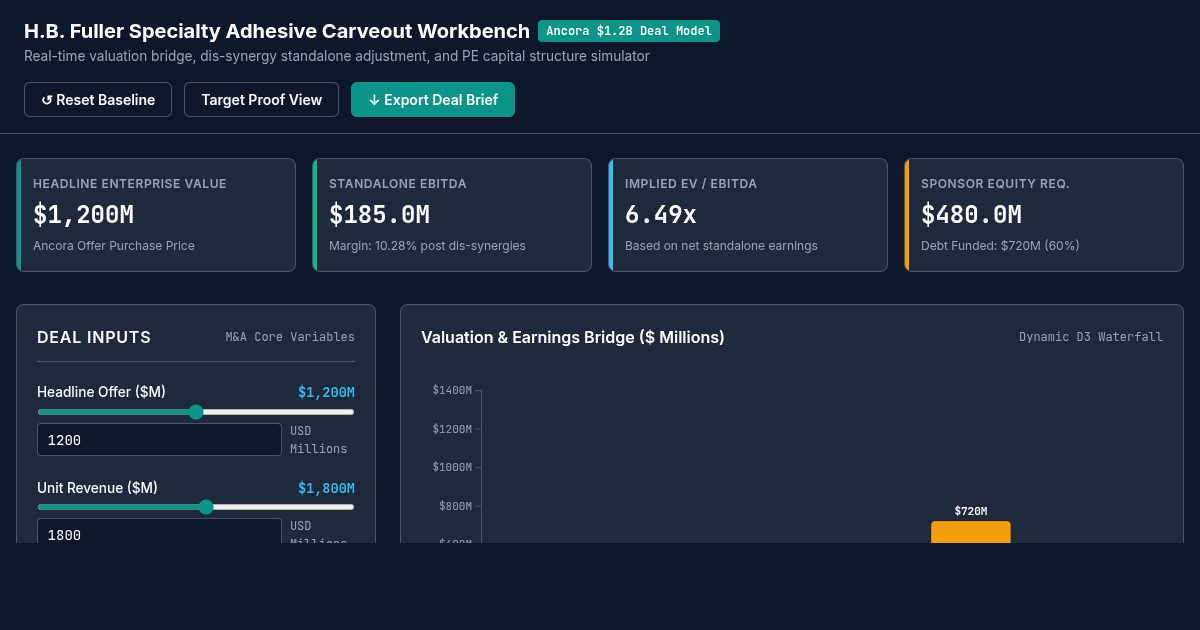The image size is (1200, 630).
Task: Select the Sponsor Equity Req. card
Action: [1044, 215]
